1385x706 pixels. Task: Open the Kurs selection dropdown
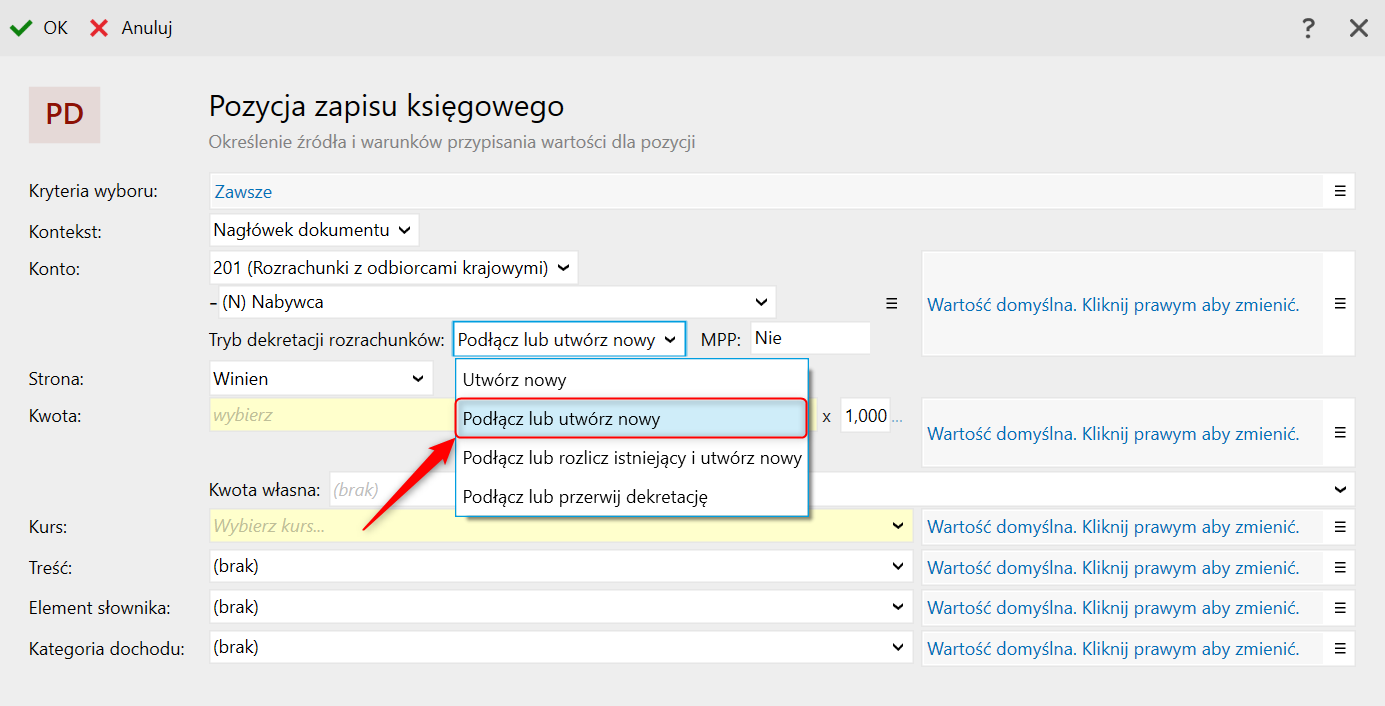click(560, 526)
